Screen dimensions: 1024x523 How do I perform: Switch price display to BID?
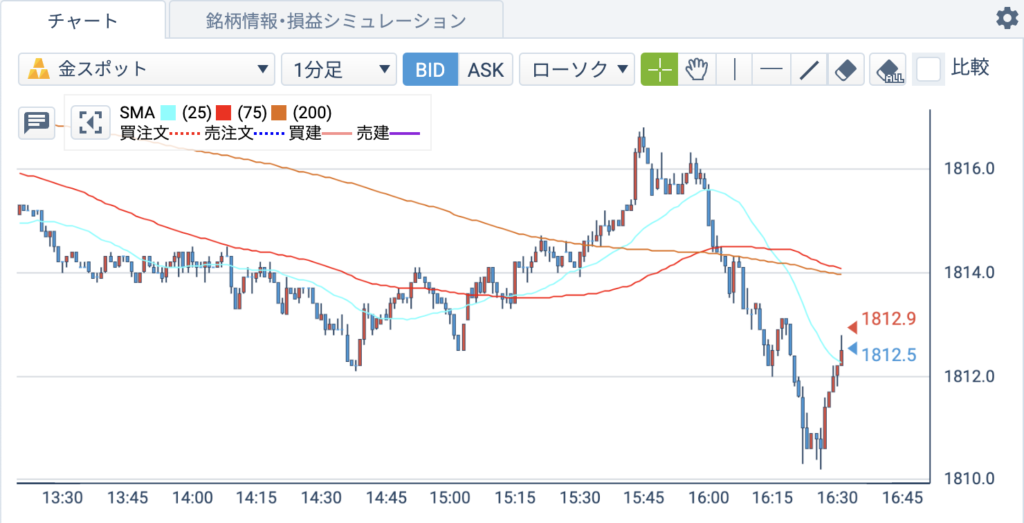[430, 69]
